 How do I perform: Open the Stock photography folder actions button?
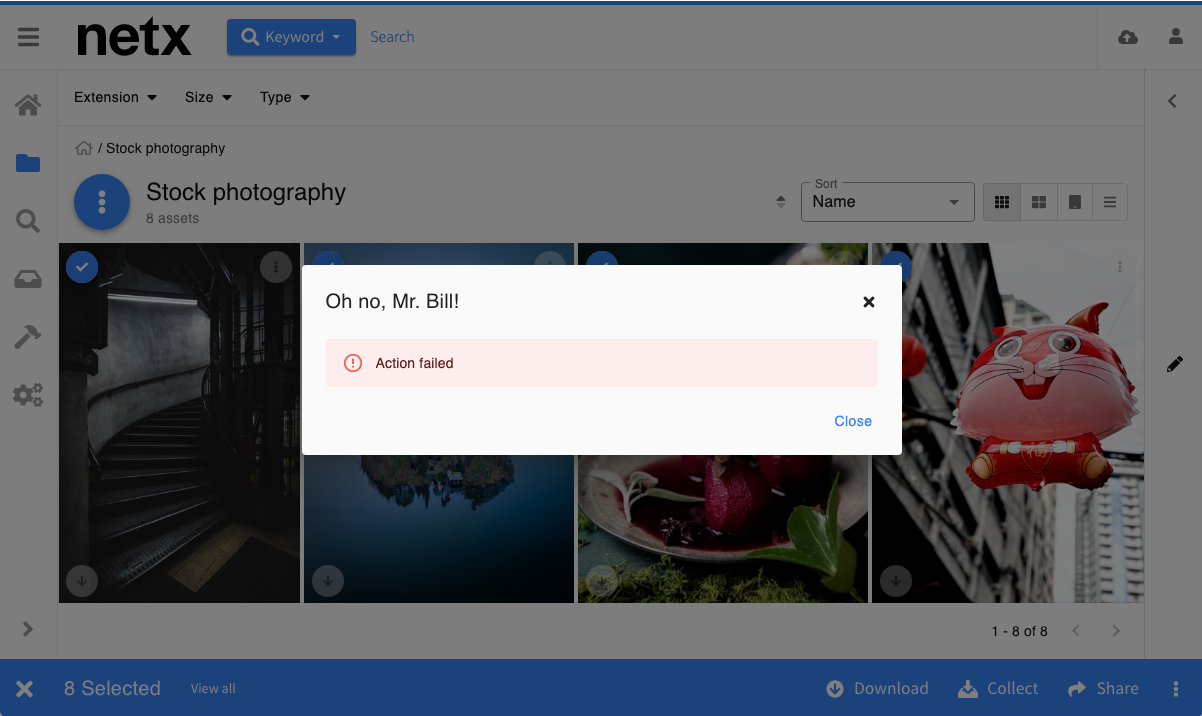click(102, 202)
